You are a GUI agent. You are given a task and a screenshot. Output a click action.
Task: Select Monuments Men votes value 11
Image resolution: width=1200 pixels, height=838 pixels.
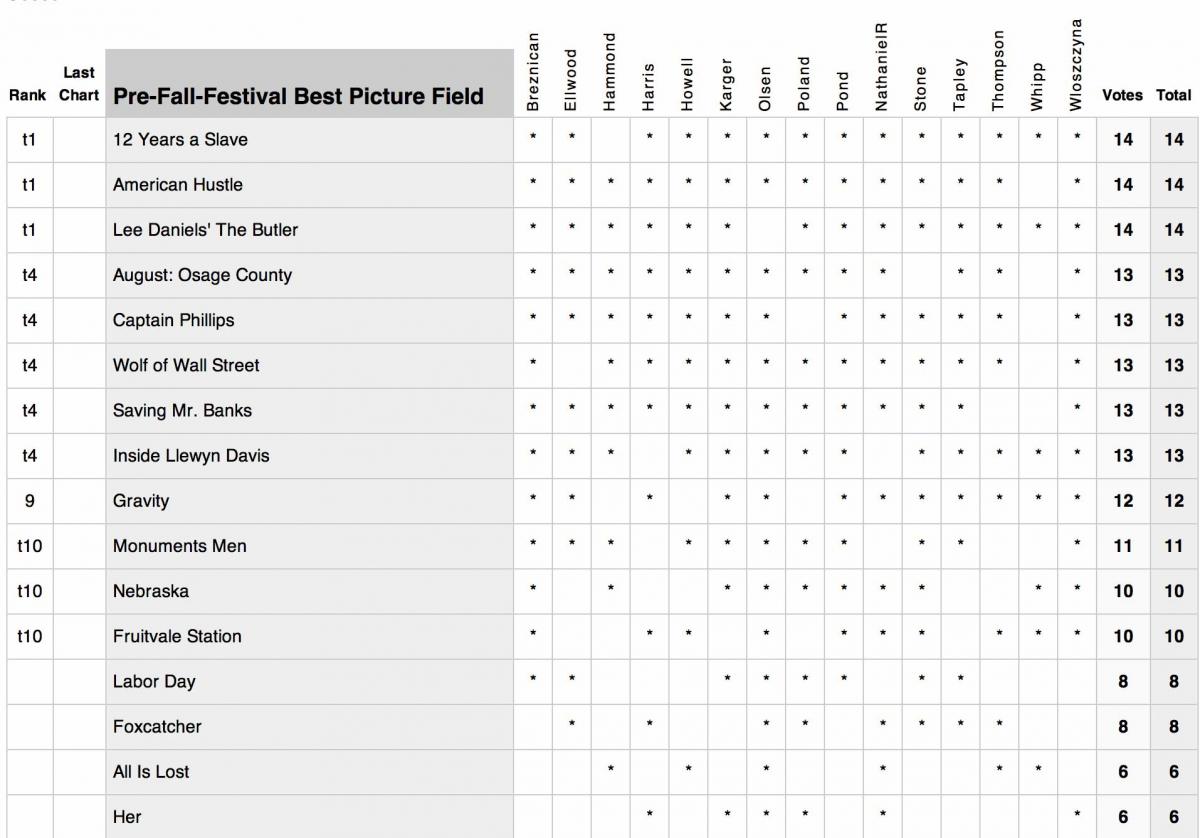[1123, 546]
